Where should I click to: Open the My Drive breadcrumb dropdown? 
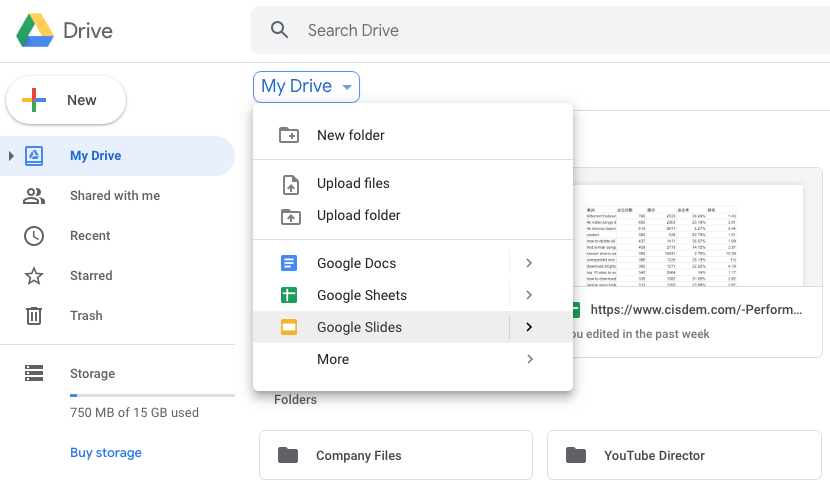coord(306,86)
